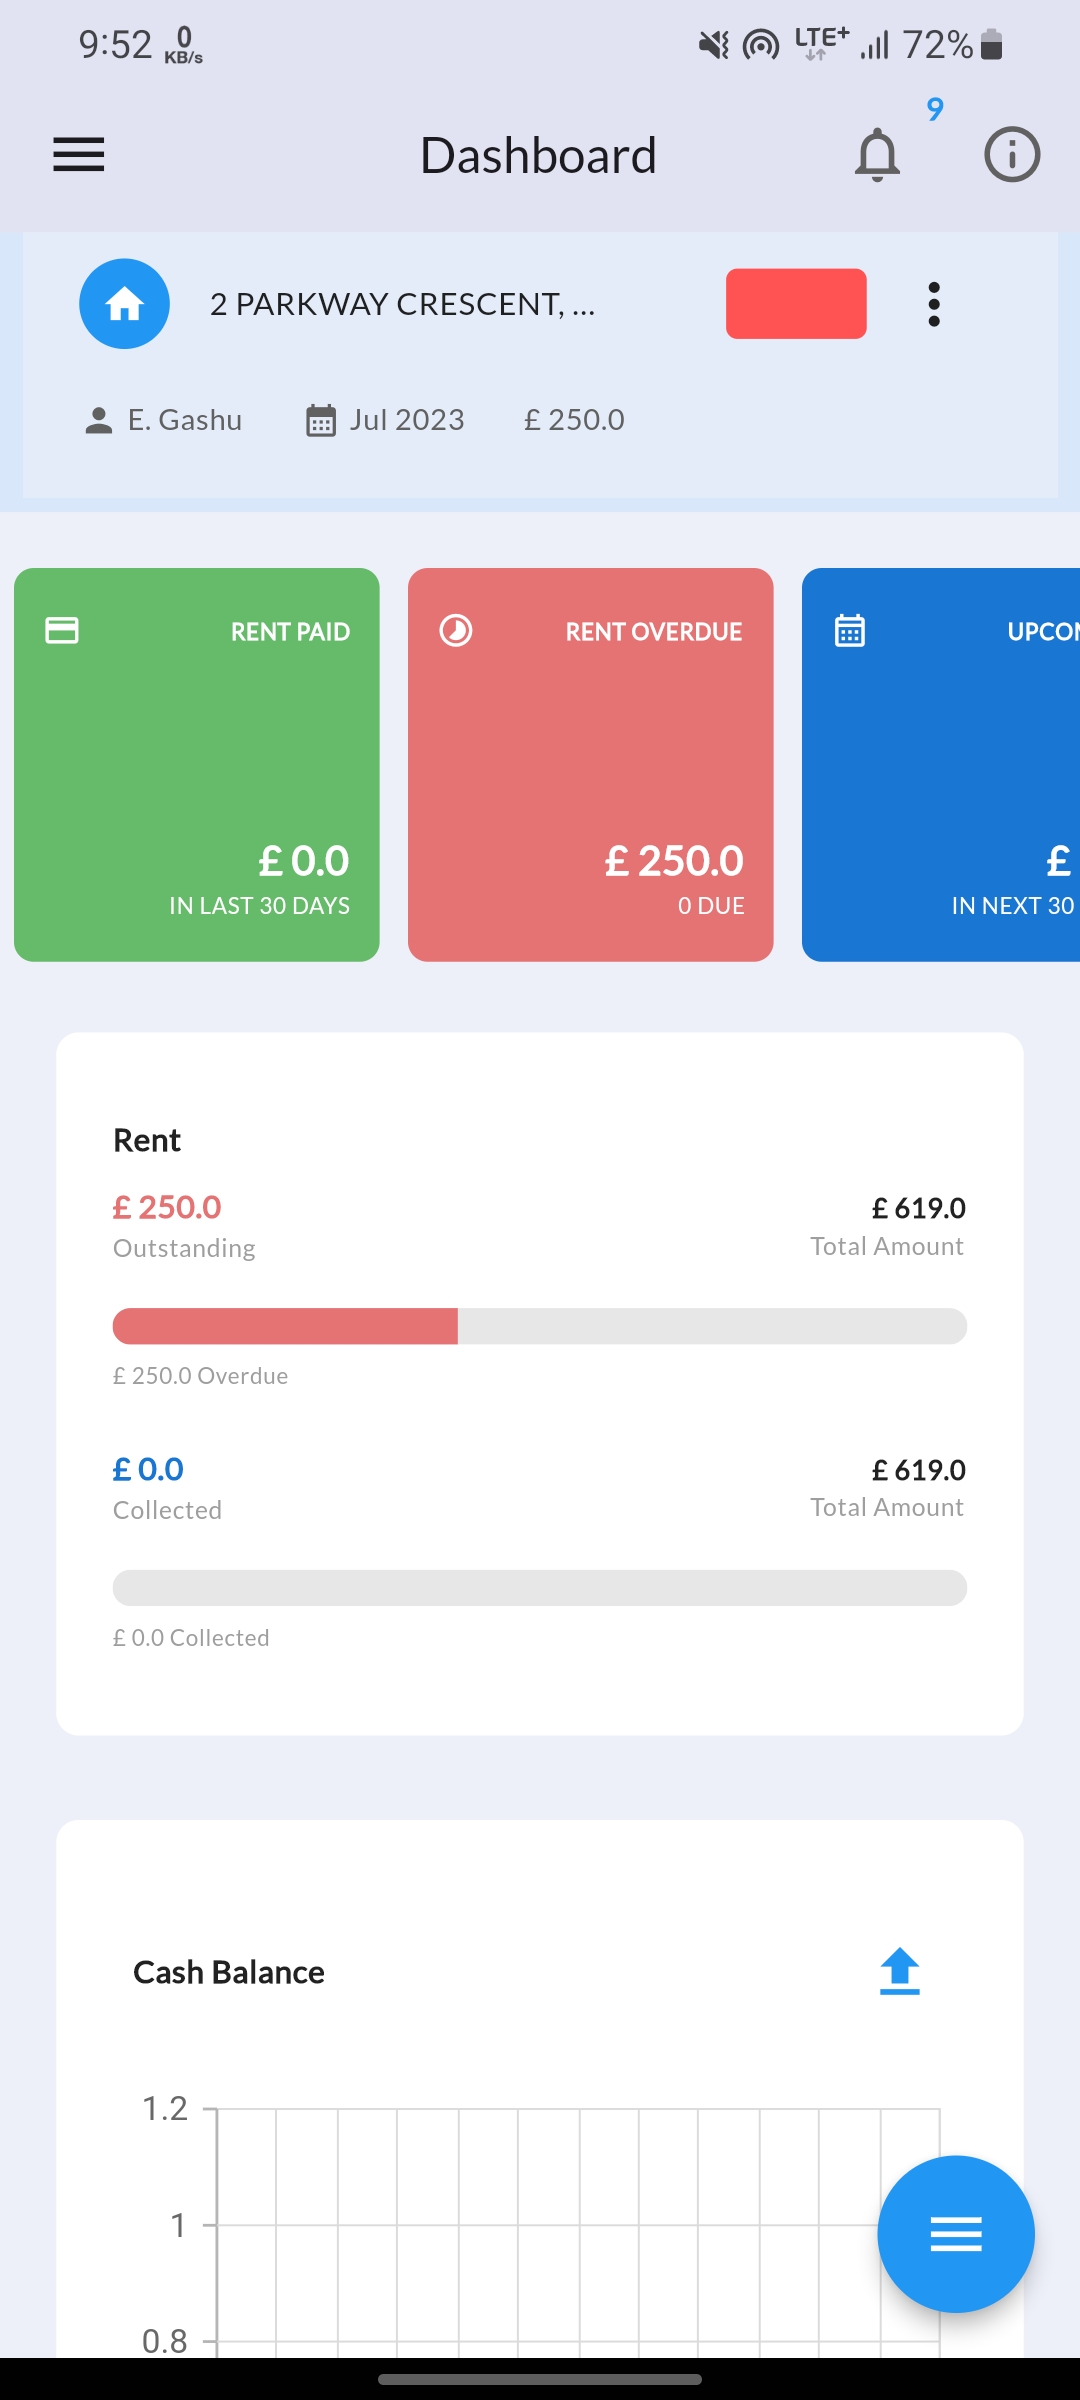
Task: Tap the calendar icon on Upcoming card
Action: 850,631
